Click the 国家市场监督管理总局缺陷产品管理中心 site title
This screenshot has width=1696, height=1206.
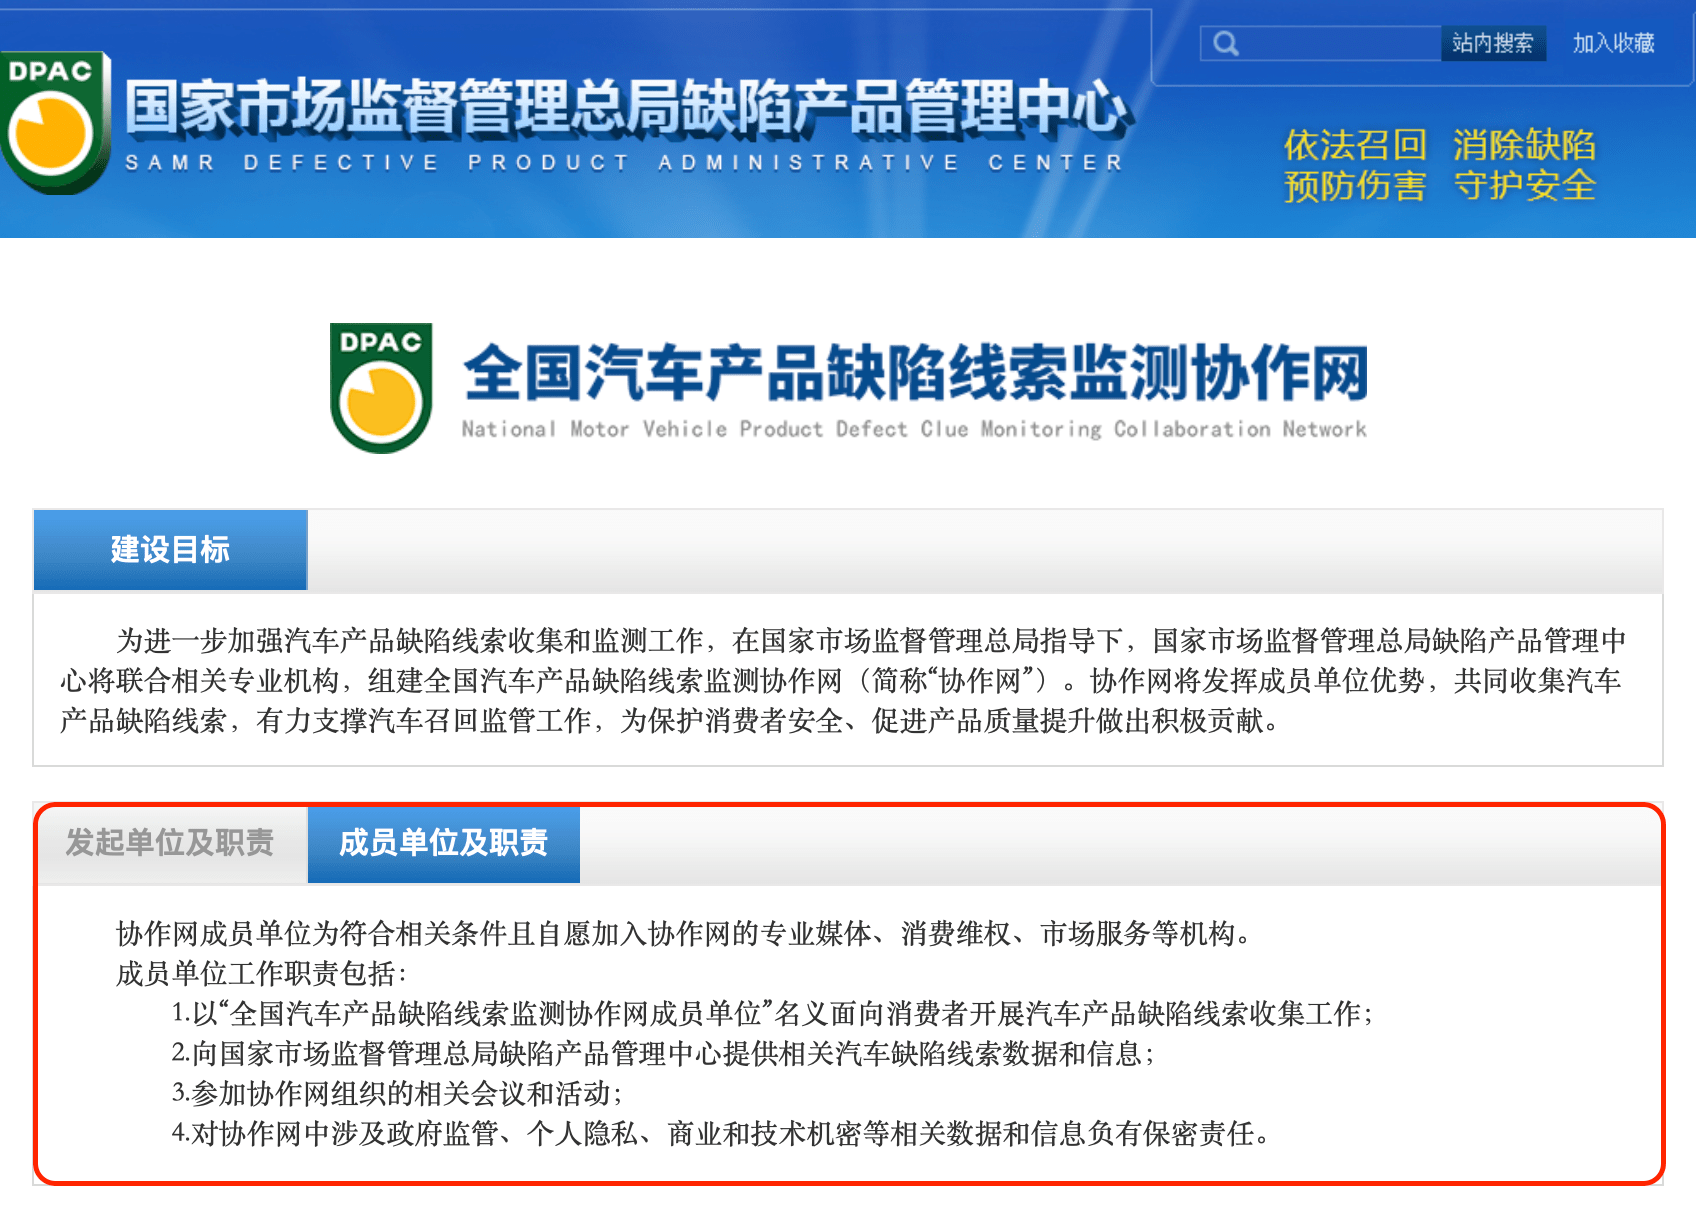click(629, 107)
